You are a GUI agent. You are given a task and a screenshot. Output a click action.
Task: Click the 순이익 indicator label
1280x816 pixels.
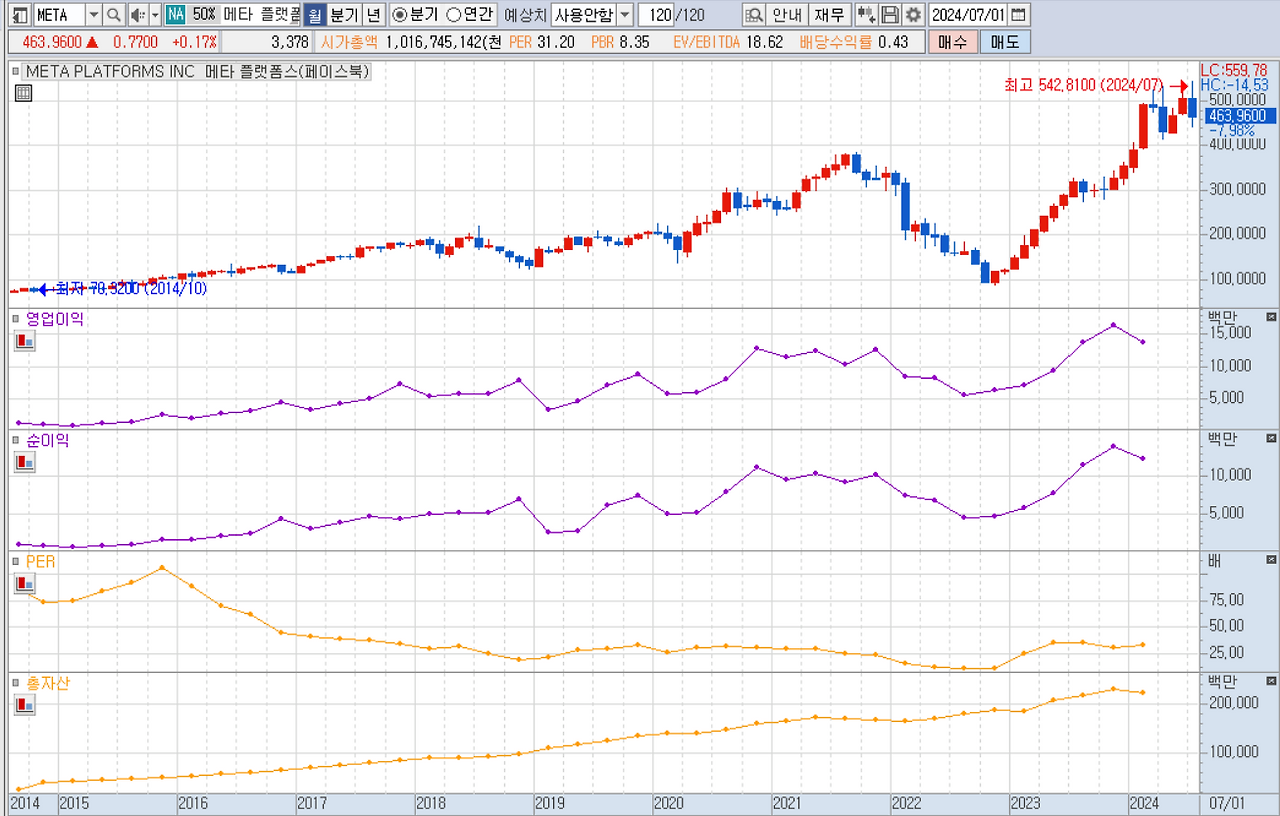tap(48, 440)
